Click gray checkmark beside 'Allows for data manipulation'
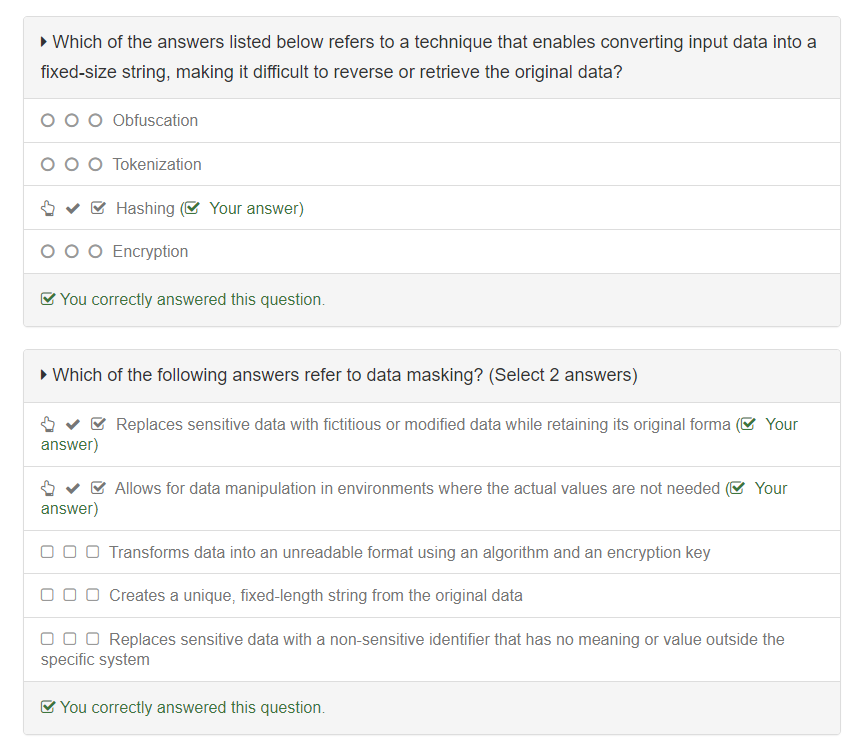 click(x=72, y=488)
